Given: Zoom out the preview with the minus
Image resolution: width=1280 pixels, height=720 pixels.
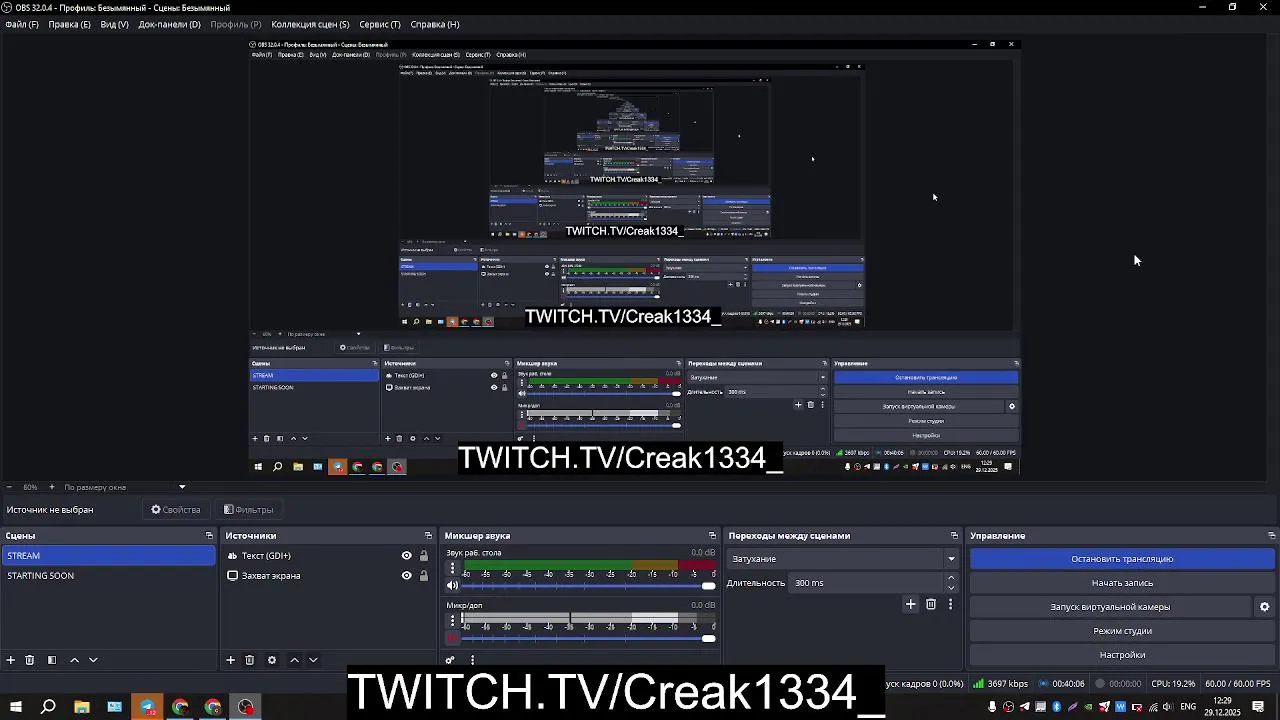Looking at the screenshot, I should point(11,487).
